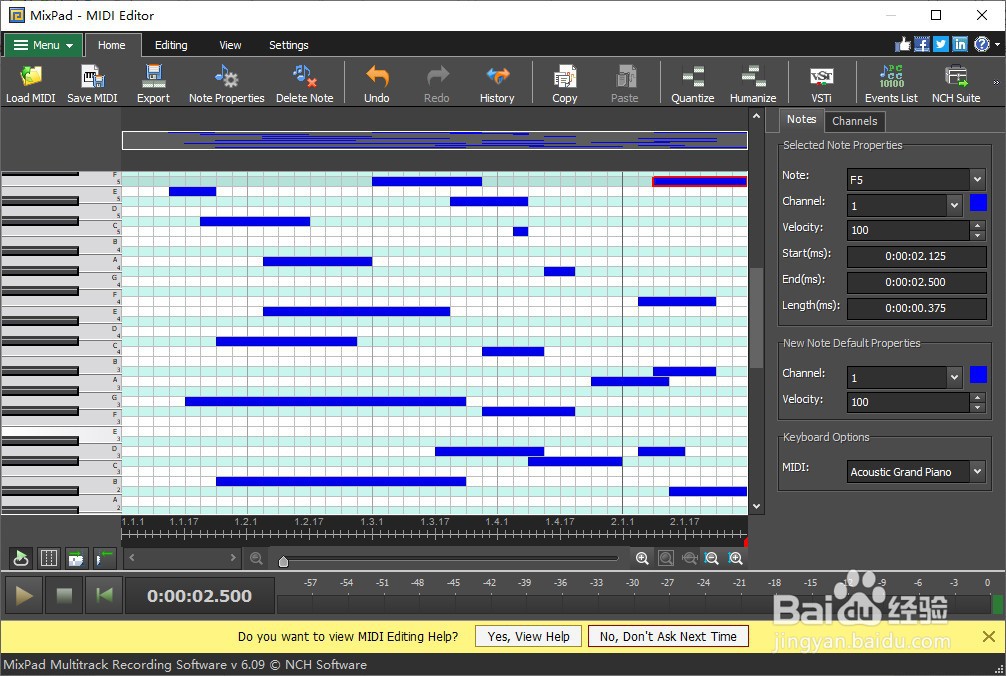Increase selected note Velocity stepper up
1006x676 pixels.
click(977, 225)
